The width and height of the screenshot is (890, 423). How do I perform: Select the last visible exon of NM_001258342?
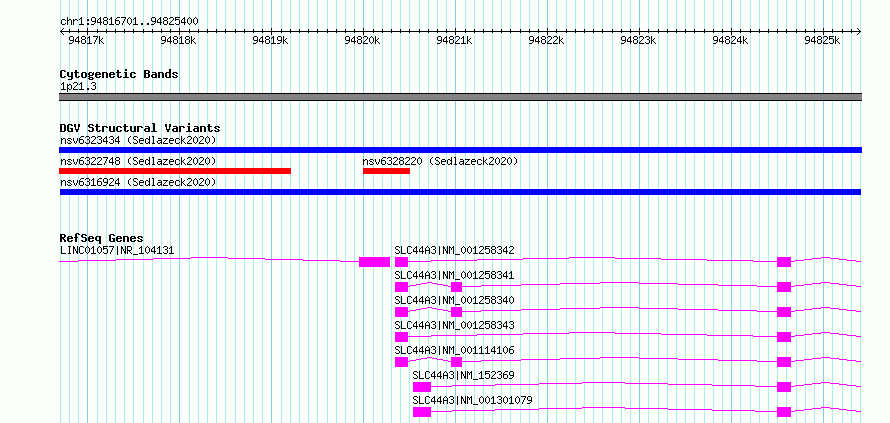pos(784,262)
